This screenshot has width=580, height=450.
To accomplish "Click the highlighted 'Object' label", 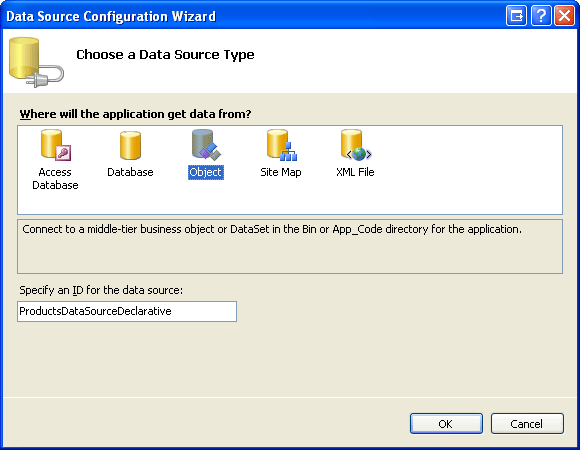I will (206, 172).
